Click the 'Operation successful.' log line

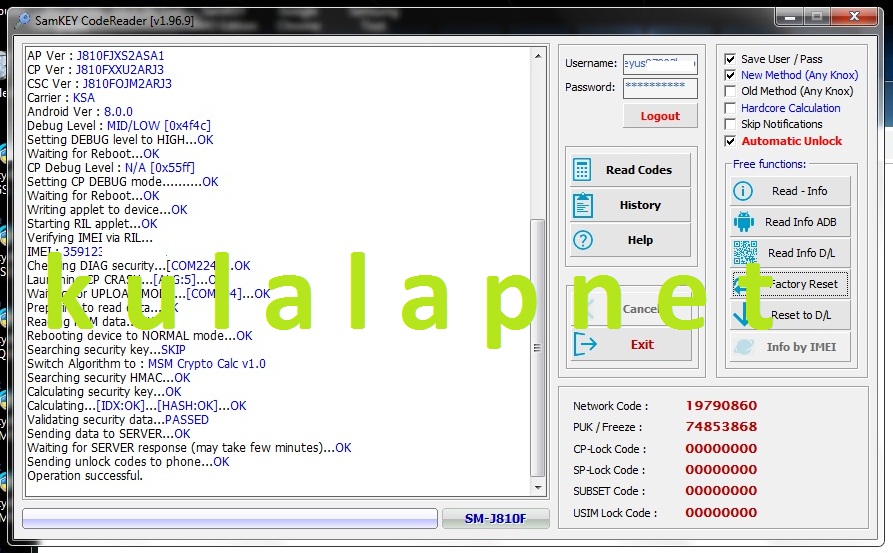tap(85, 476)
